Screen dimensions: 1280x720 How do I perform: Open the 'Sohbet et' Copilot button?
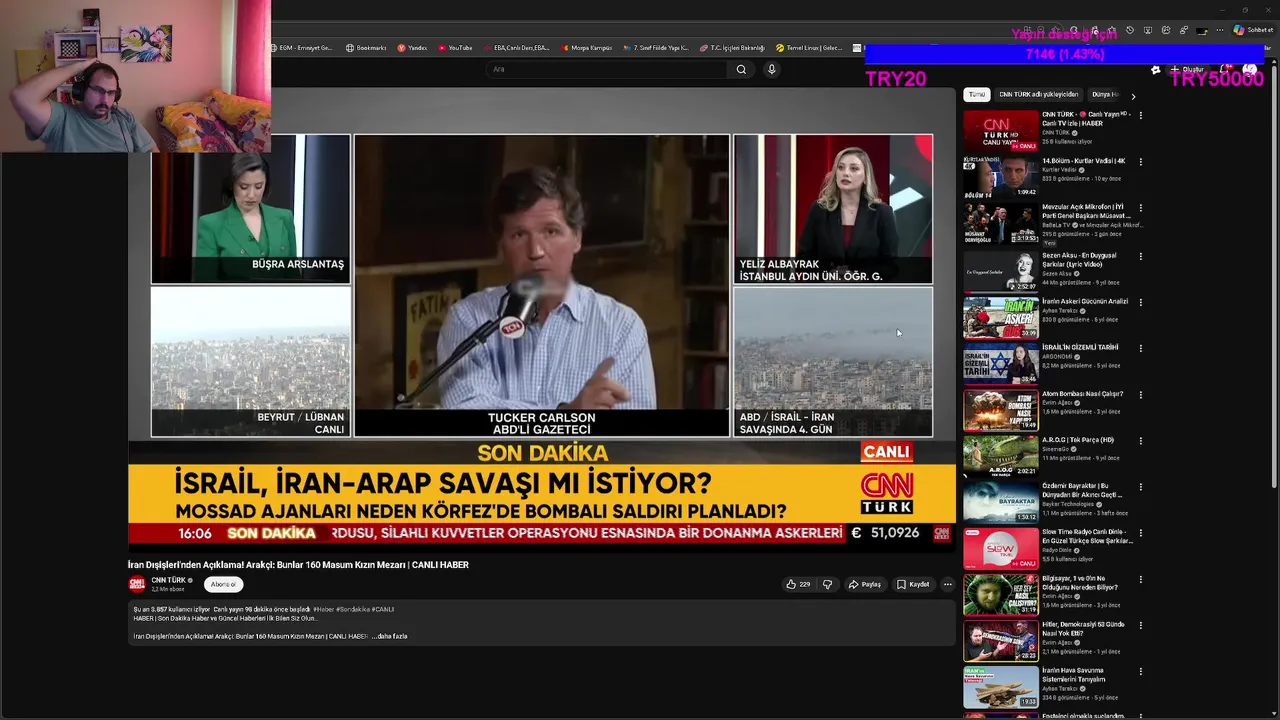click(x=1253, y=30)
